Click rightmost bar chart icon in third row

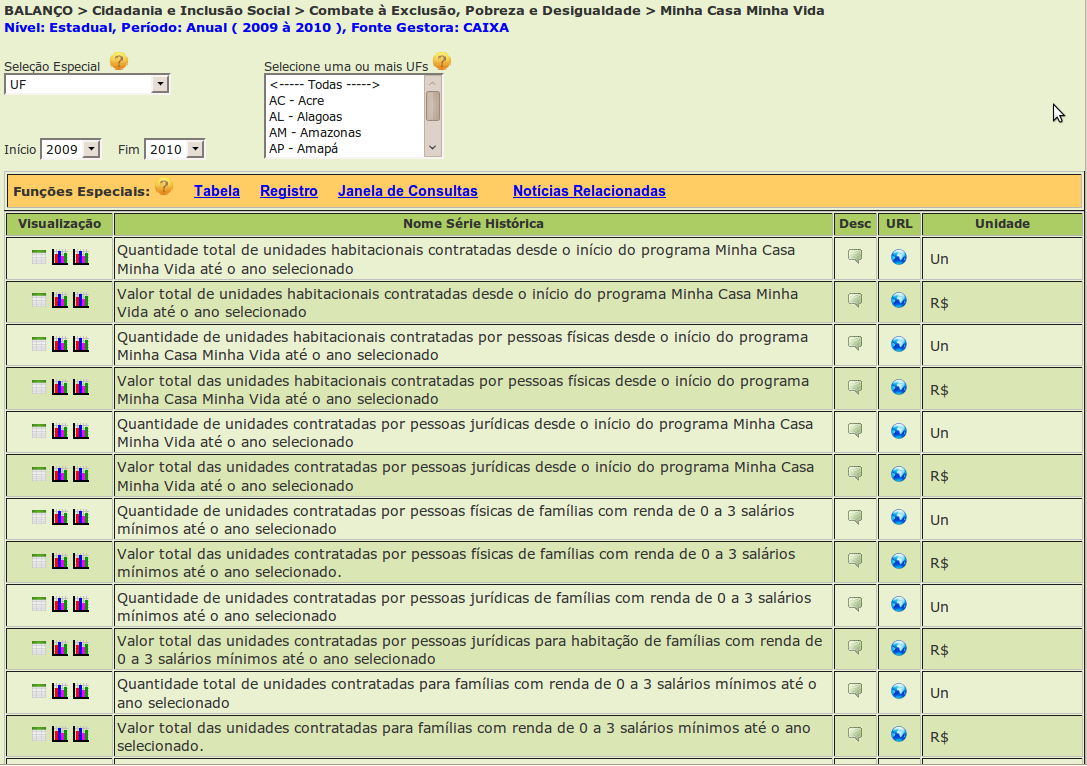click(81, 344)
